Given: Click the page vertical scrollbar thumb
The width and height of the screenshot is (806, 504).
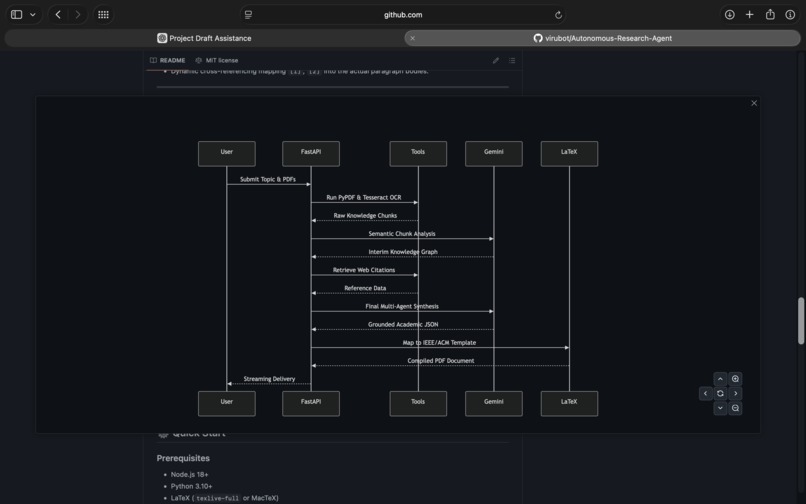Looking at the screenshot, I should click(x=801, y=320).
